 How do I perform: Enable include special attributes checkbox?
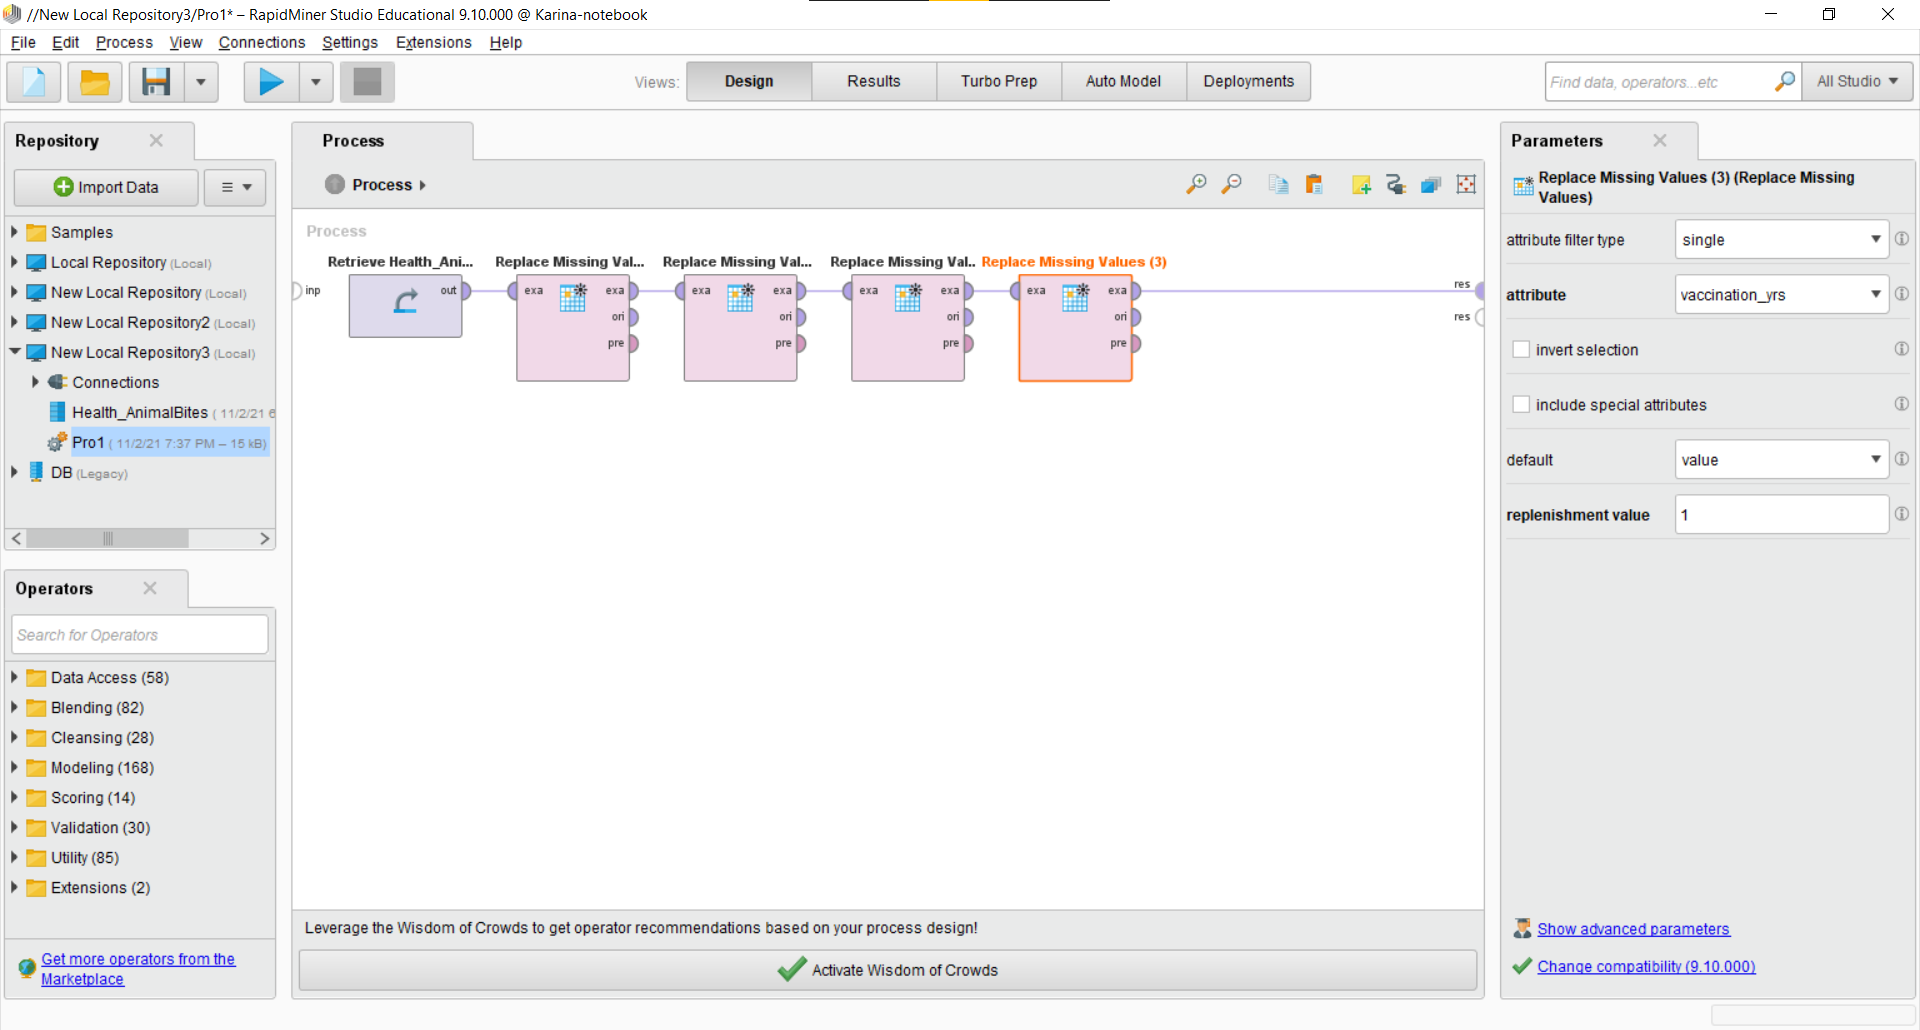pyautogui.click(x=1521, y=404)
